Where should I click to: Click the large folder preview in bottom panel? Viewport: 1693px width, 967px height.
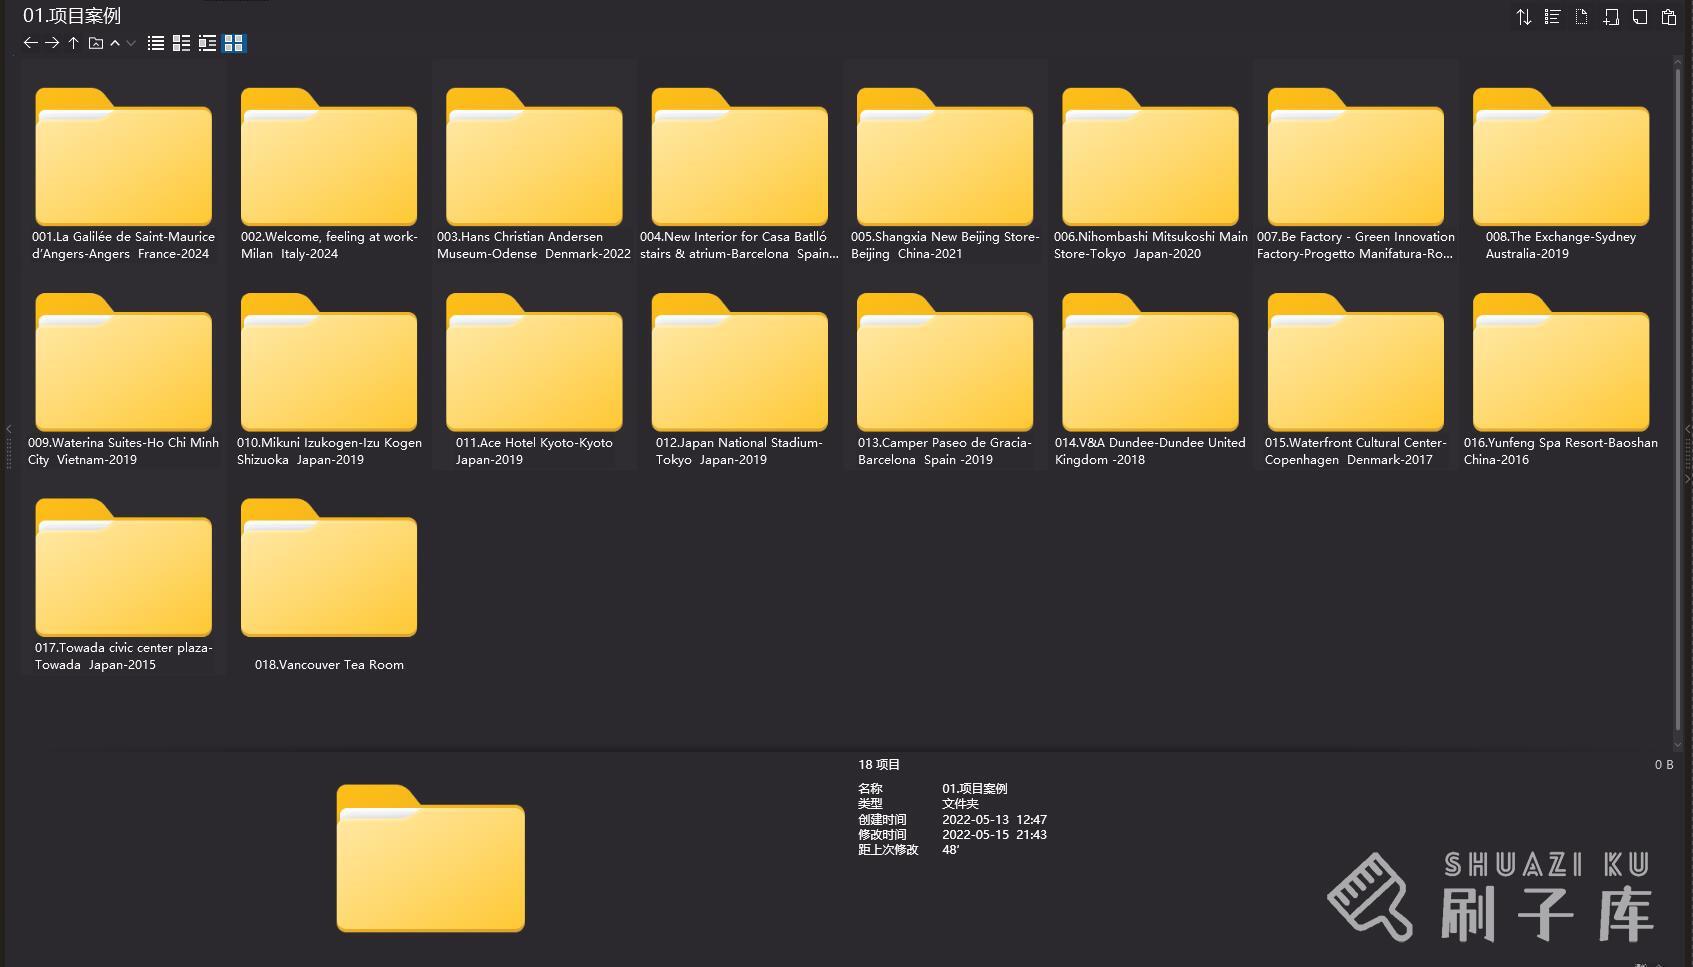tap(430, 859)
